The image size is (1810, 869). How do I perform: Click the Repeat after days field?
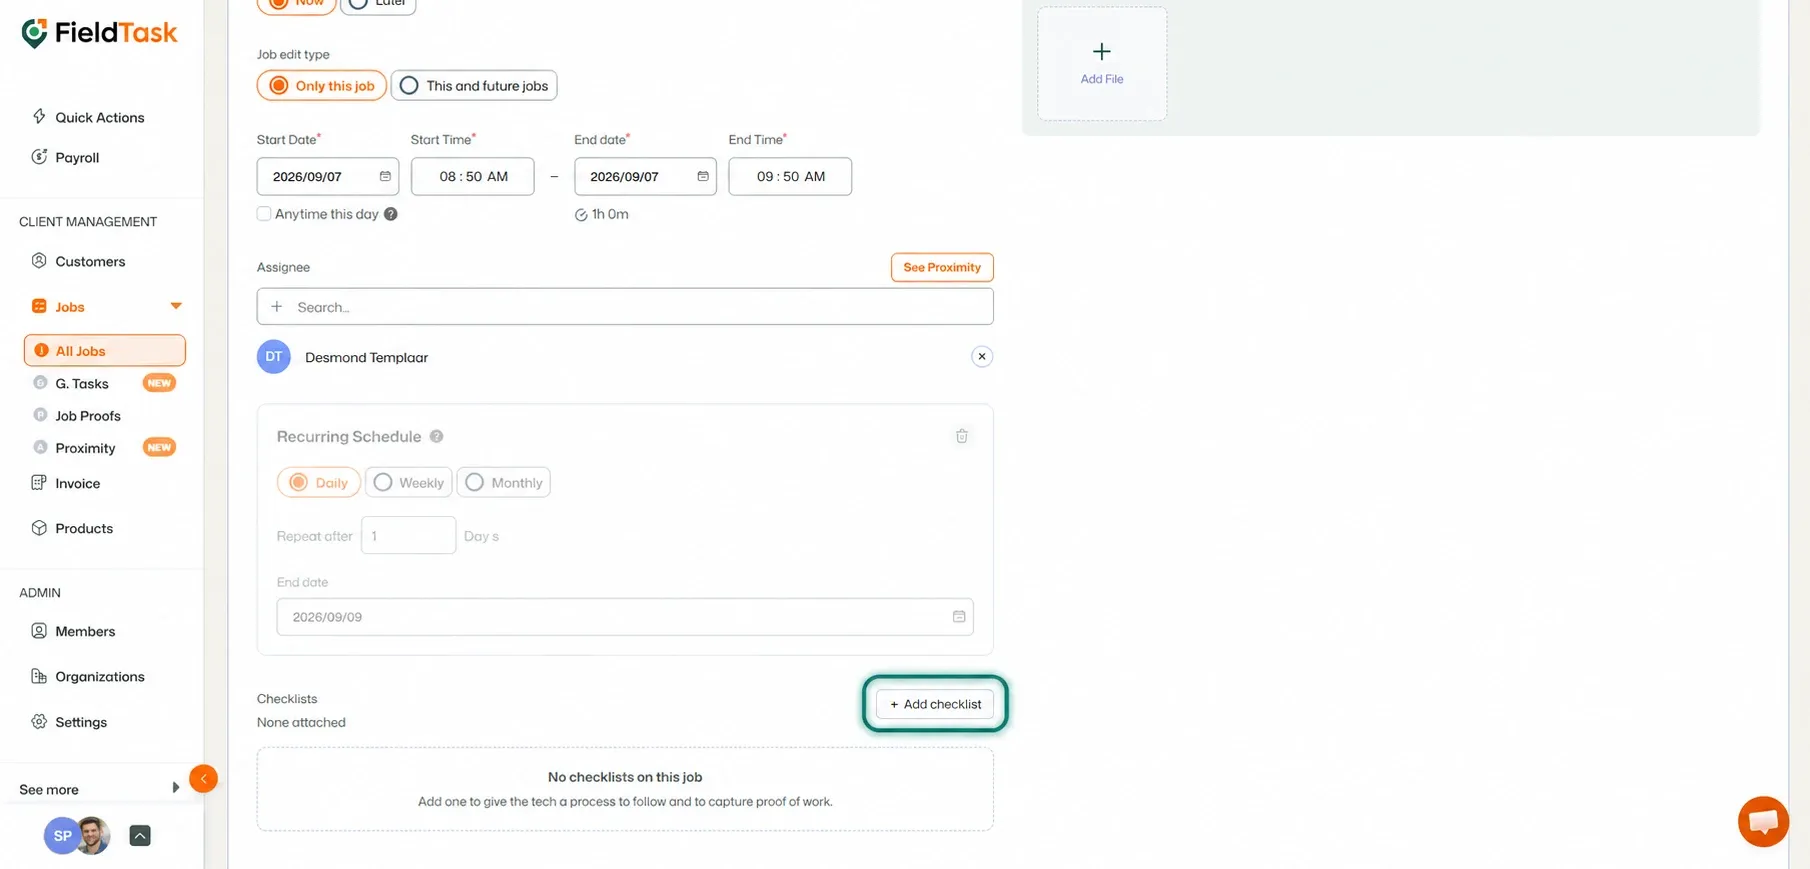[x=408, y=535]
